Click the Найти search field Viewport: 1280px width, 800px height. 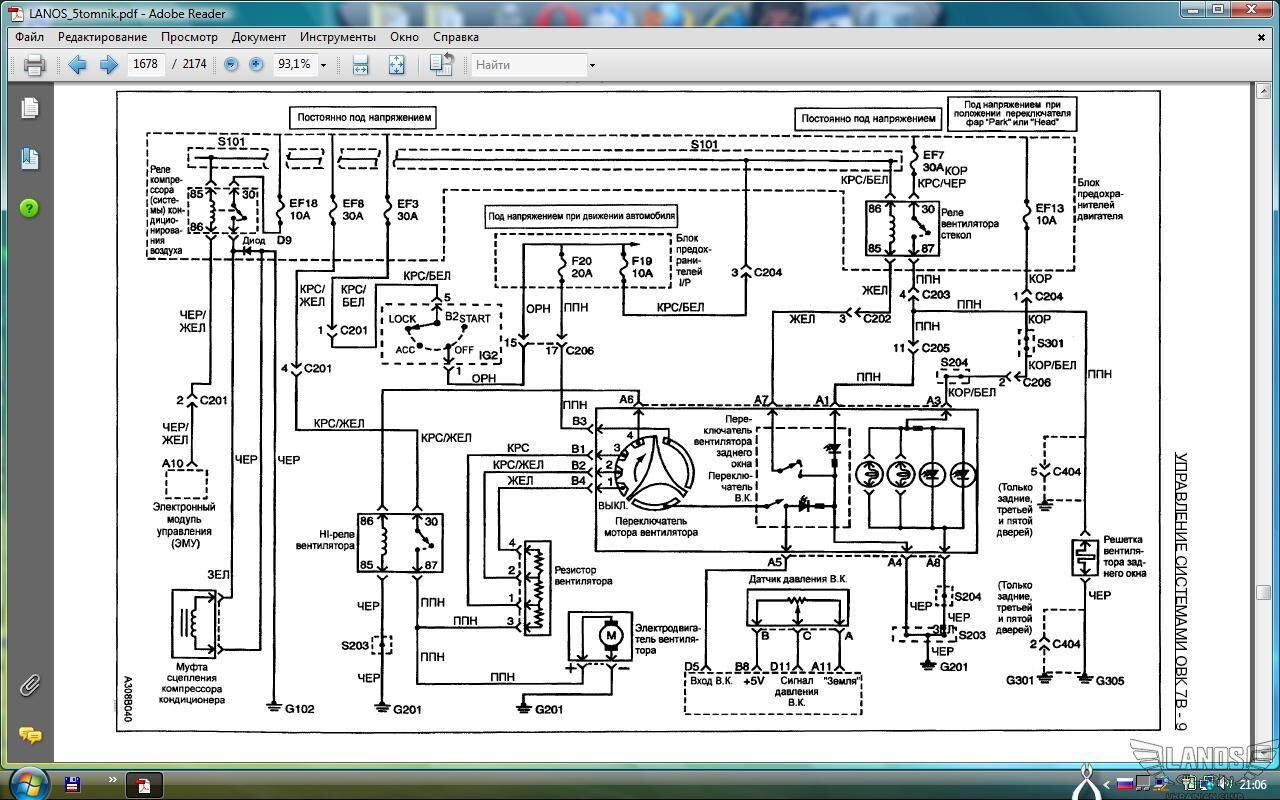coord(528,65)
